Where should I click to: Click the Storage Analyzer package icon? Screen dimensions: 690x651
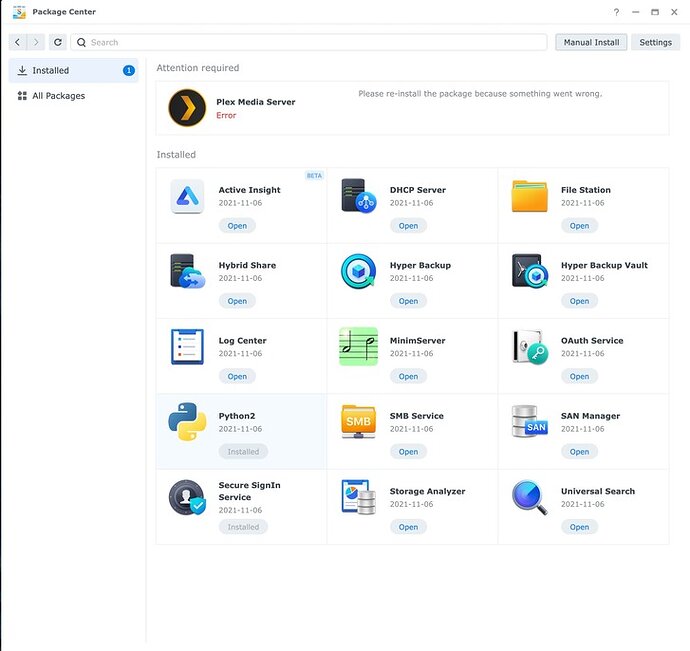click(x=359, y=497)
